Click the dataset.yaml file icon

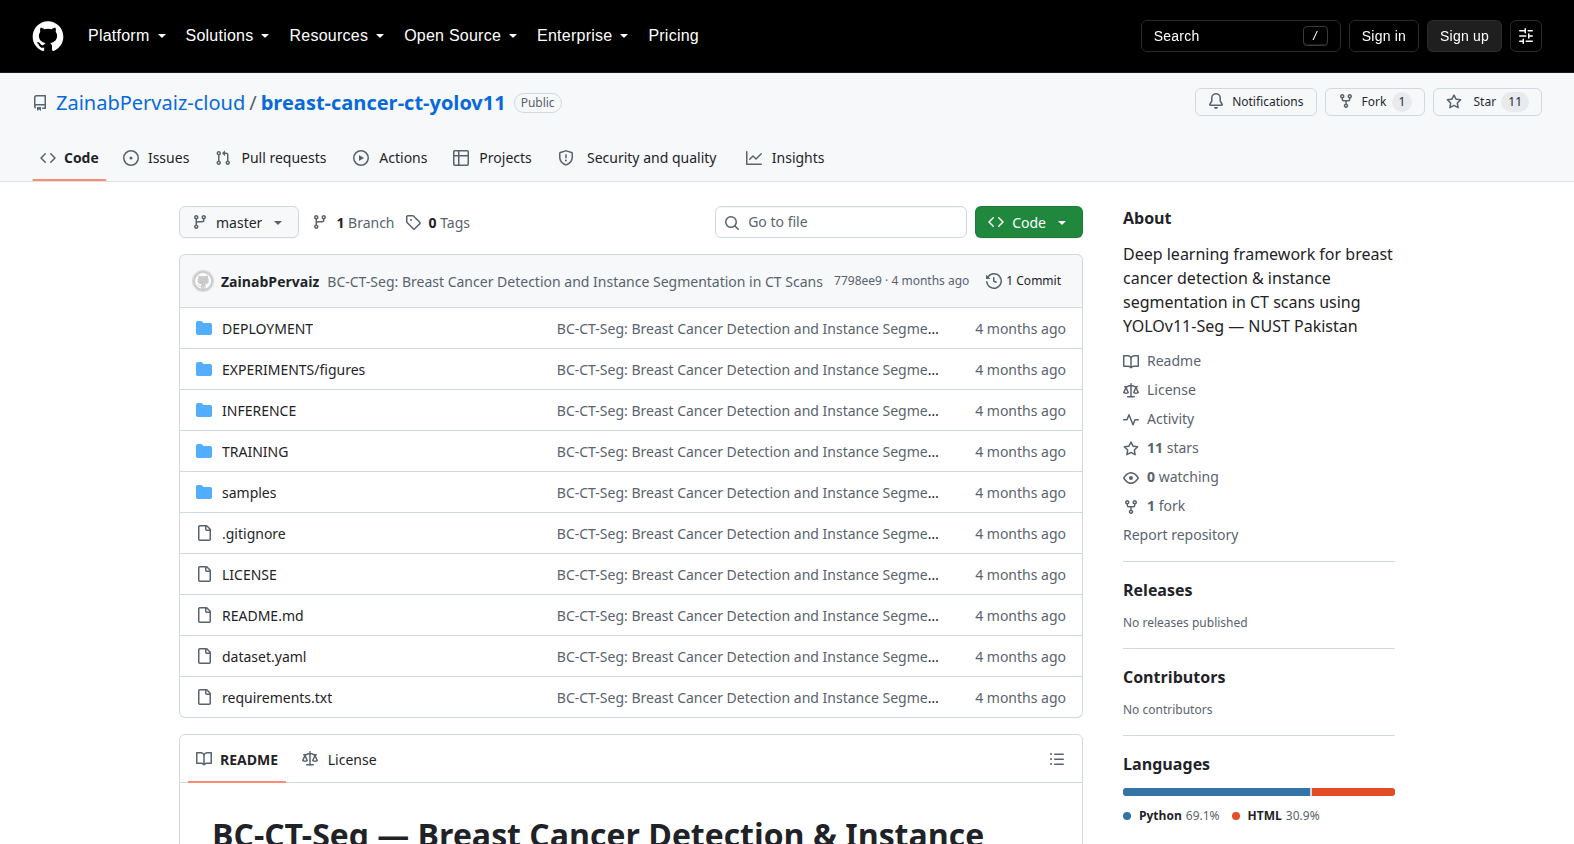pos(204,656)
